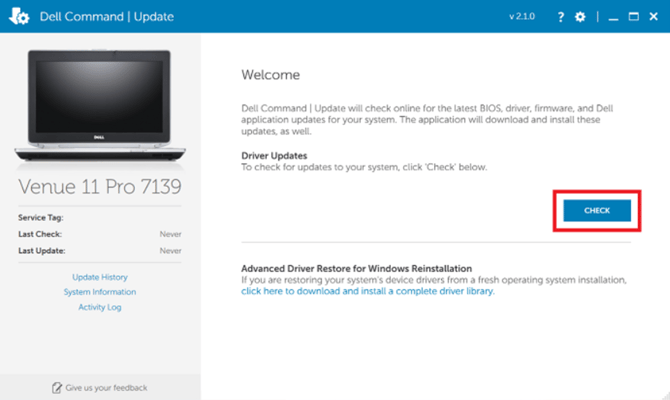670x400 pixels.
Task: Open settings via the gear icon
Action: click(x=580, y=17)
